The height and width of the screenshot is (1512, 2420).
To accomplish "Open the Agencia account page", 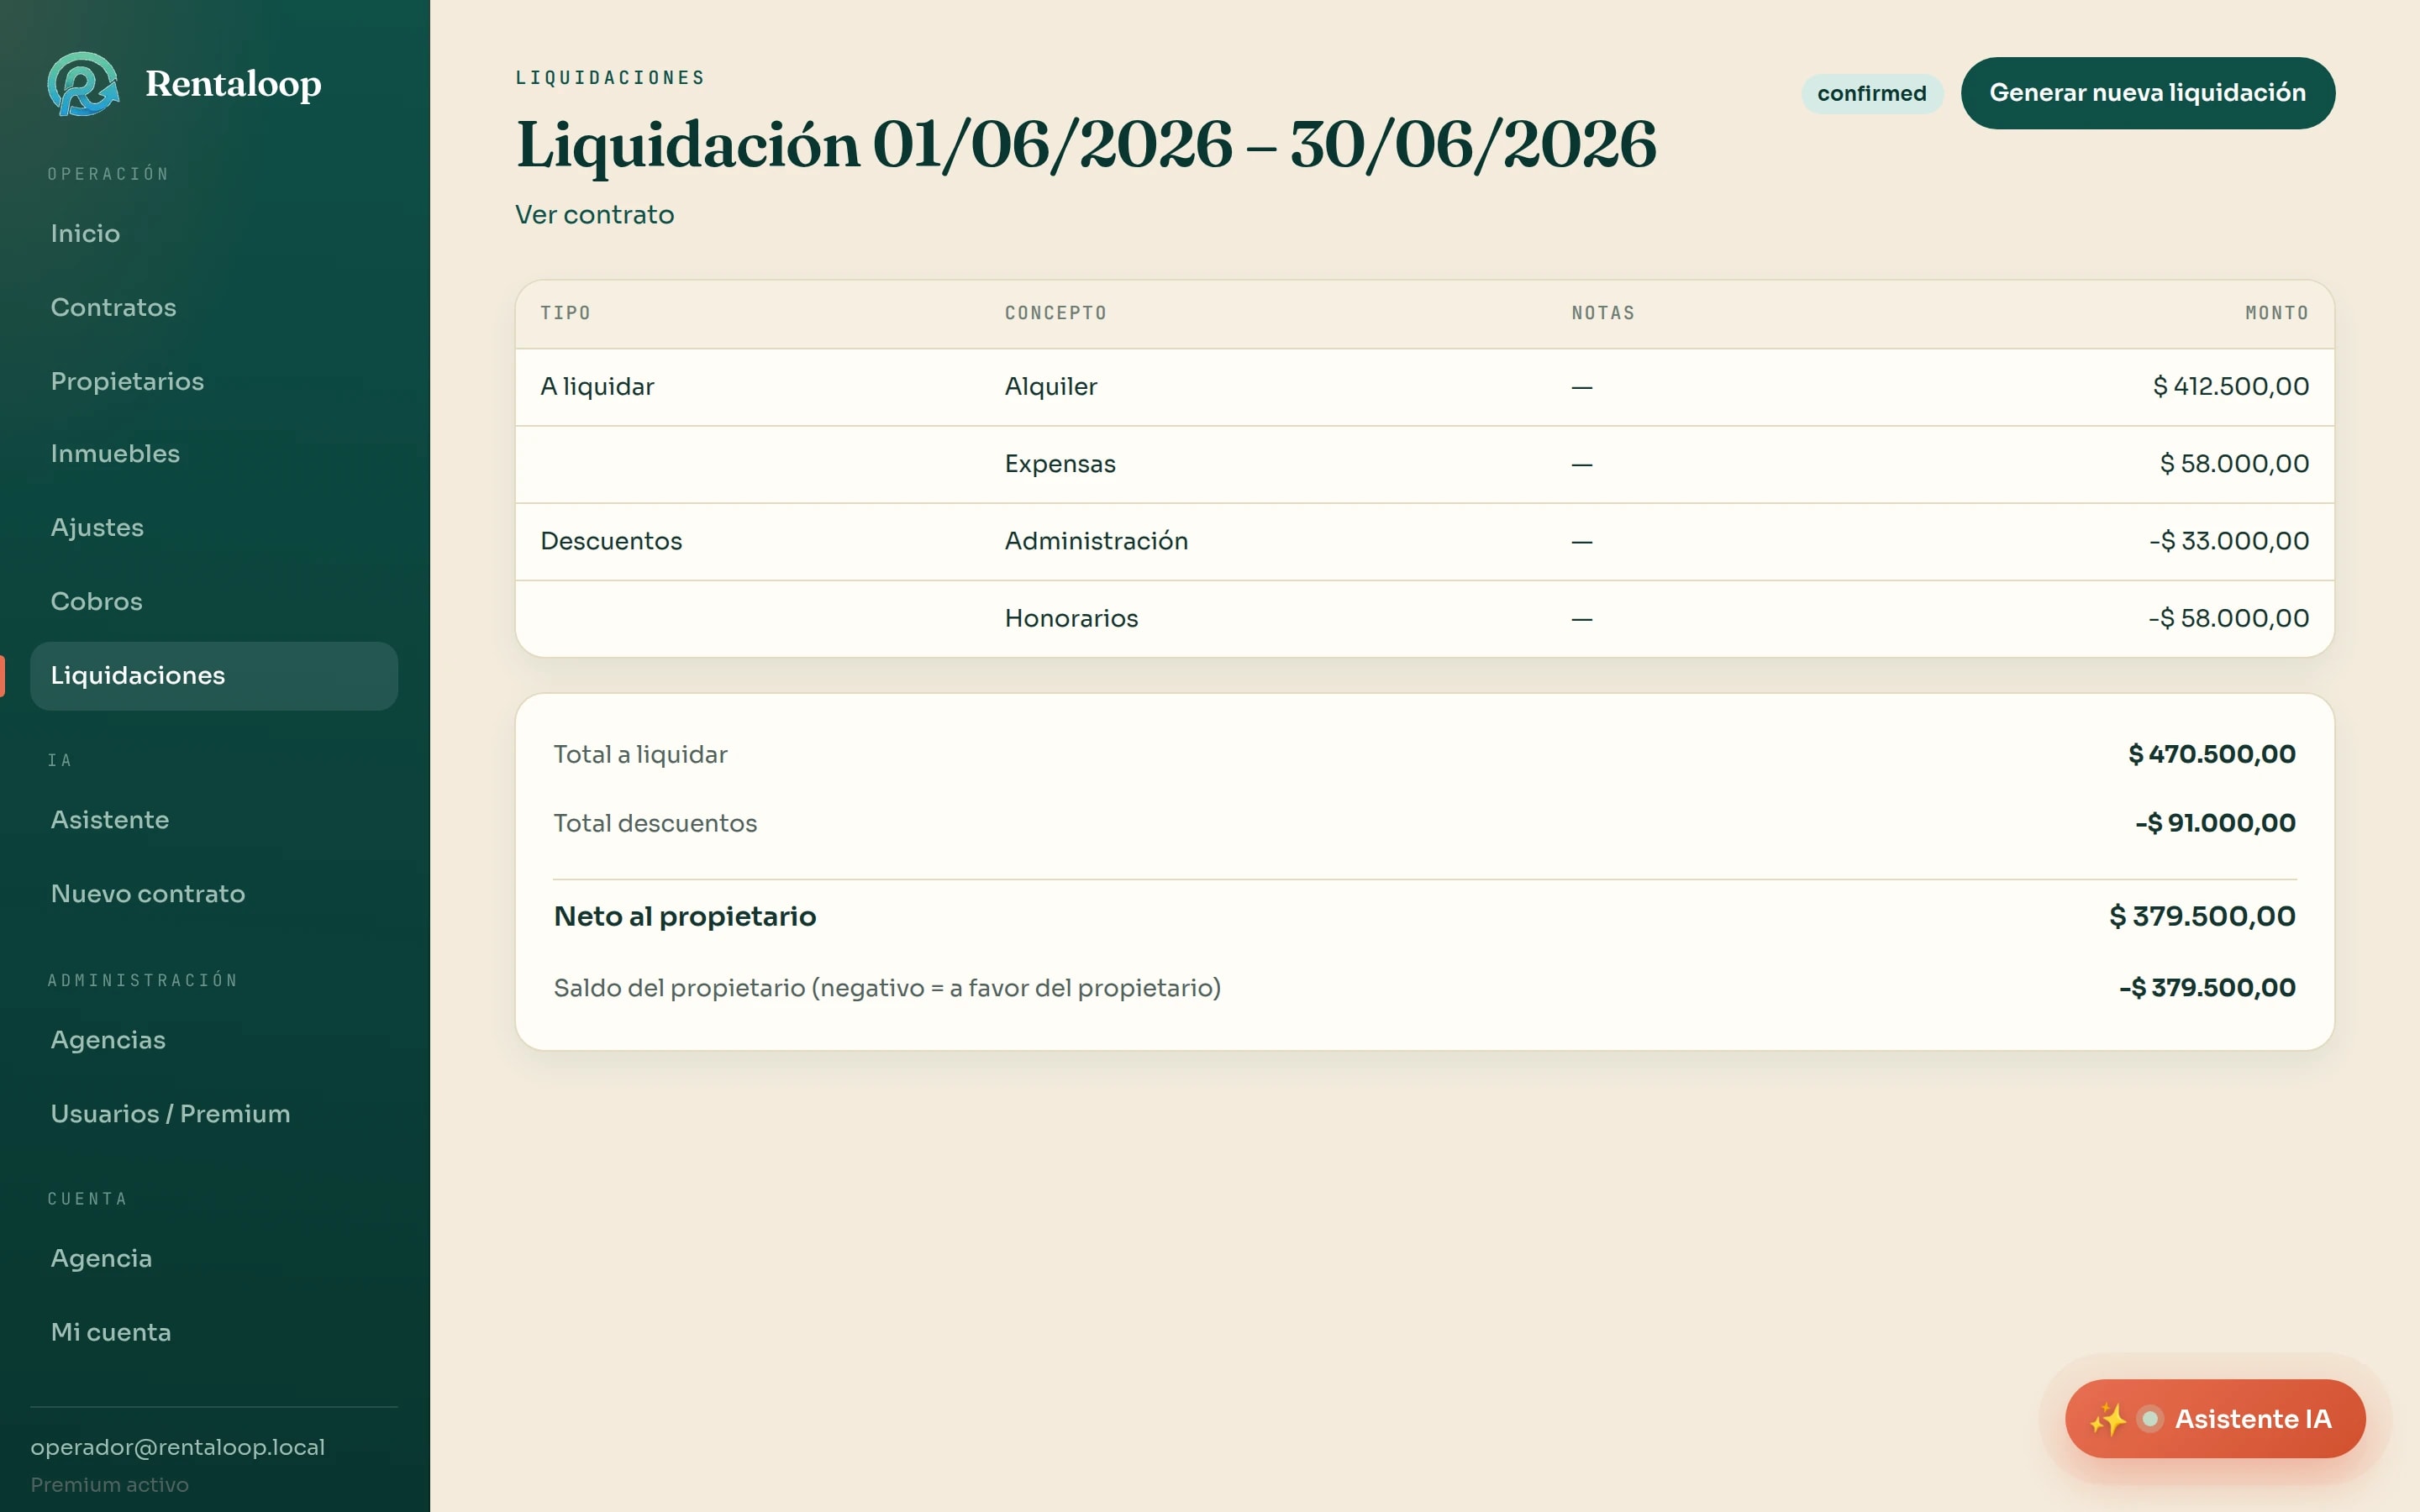I will pos(214,1259).
